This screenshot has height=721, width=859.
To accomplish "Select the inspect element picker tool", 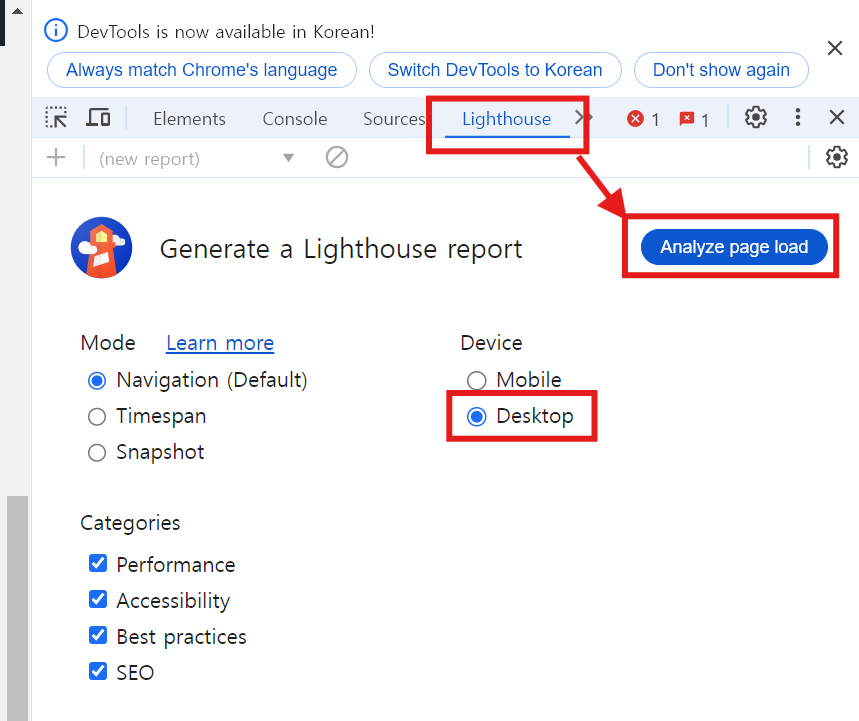I will coord(55,117).
